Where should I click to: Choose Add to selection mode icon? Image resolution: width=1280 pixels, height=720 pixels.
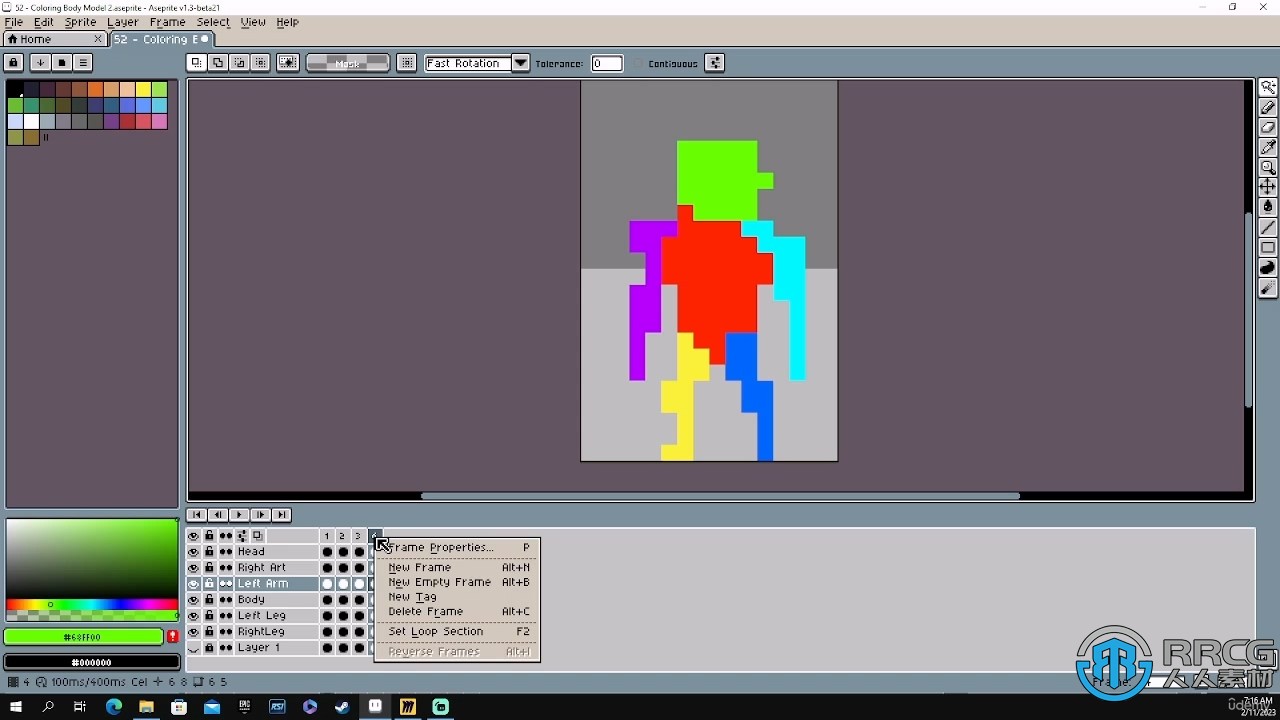click(218, 63)
